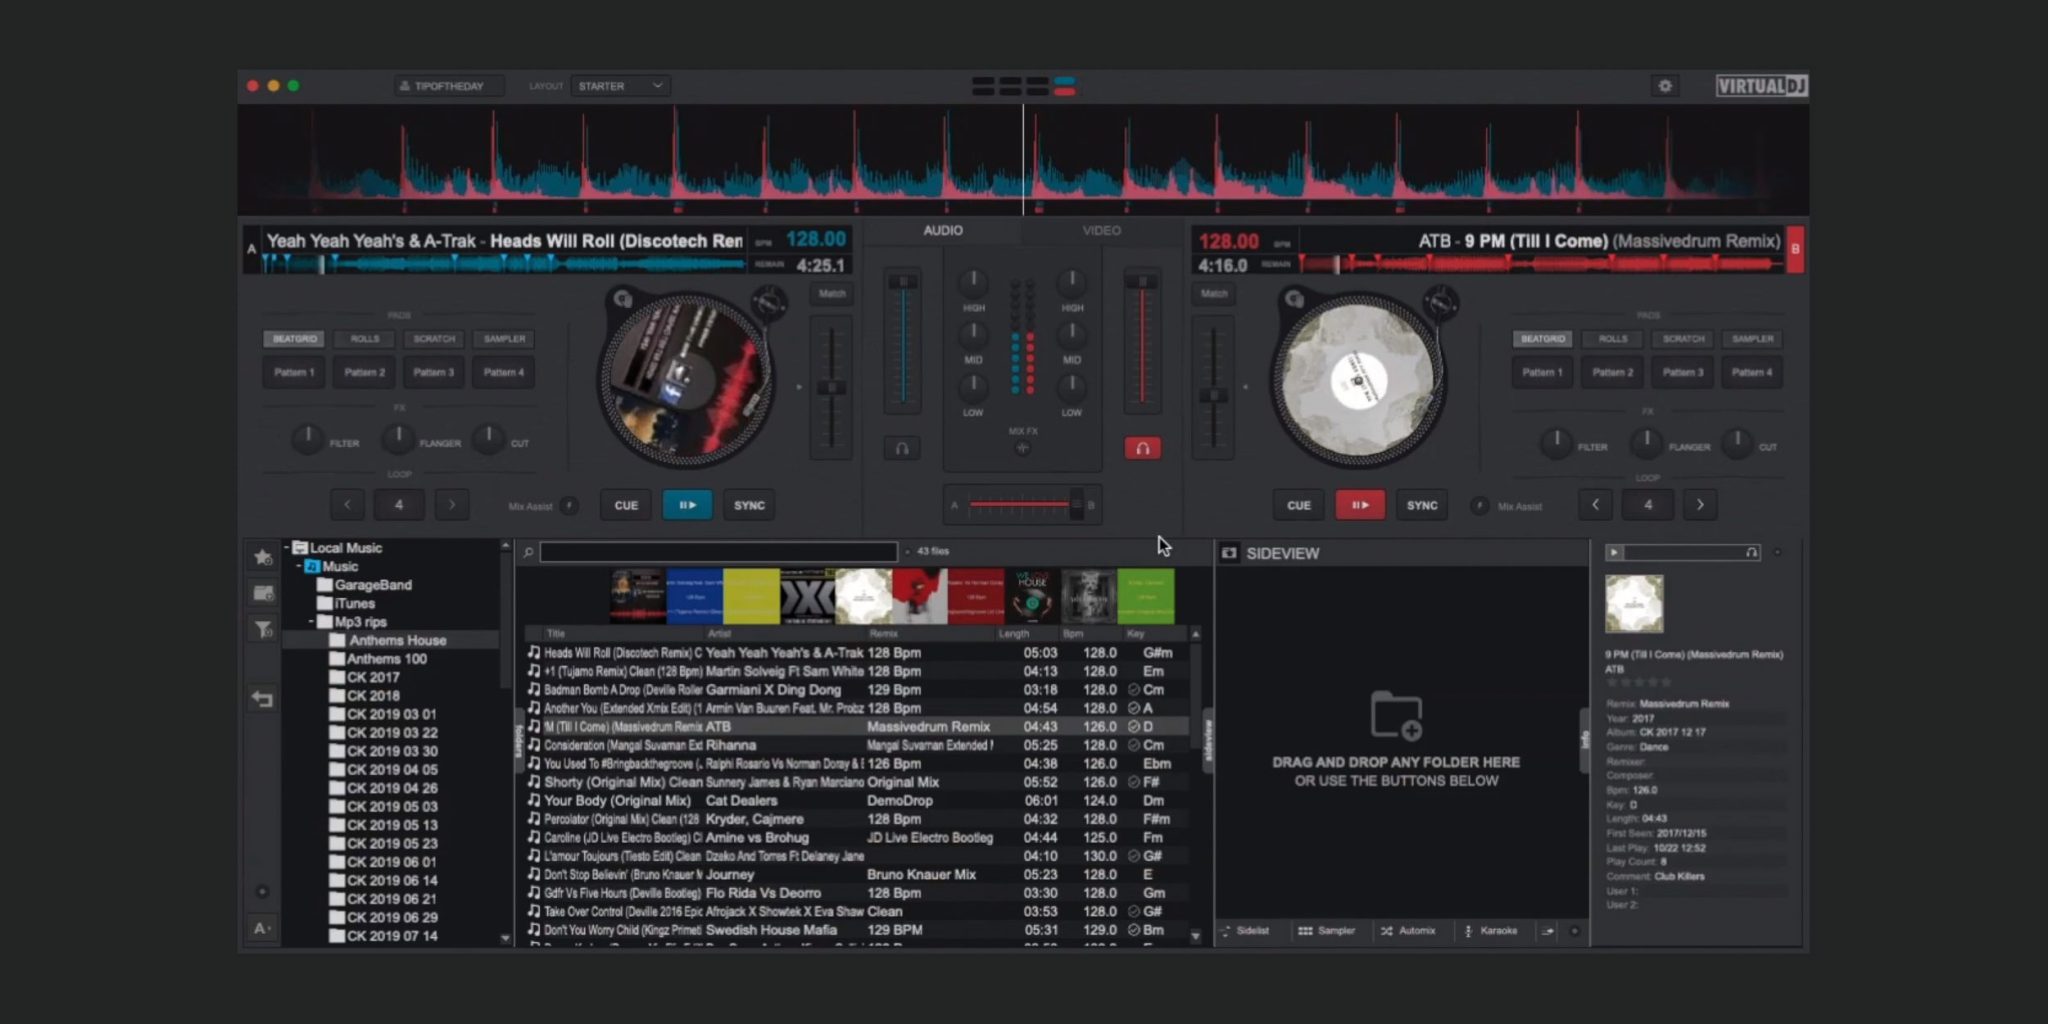Click SYNC on deck B
This screenshot has height=1024, width=2048.
point(1422,505)
